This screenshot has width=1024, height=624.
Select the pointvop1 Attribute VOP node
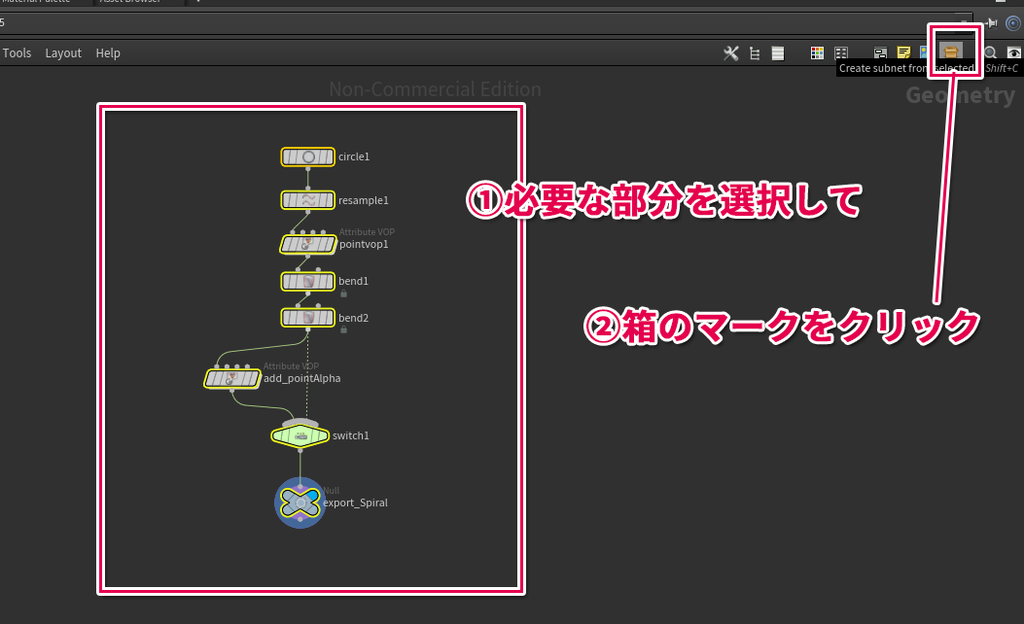click(x=308, y=244)
